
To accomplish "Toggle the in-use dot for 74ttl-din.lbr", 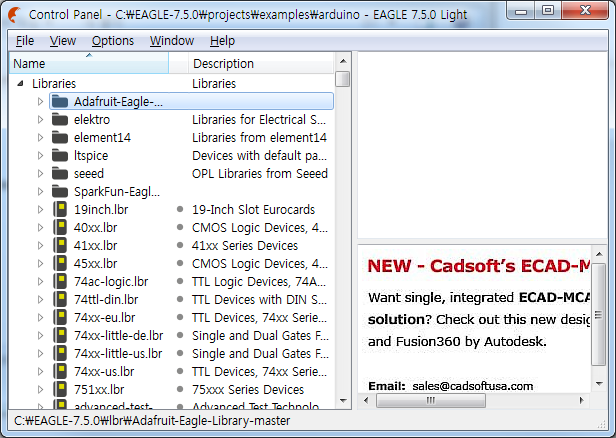I will 180,299.
